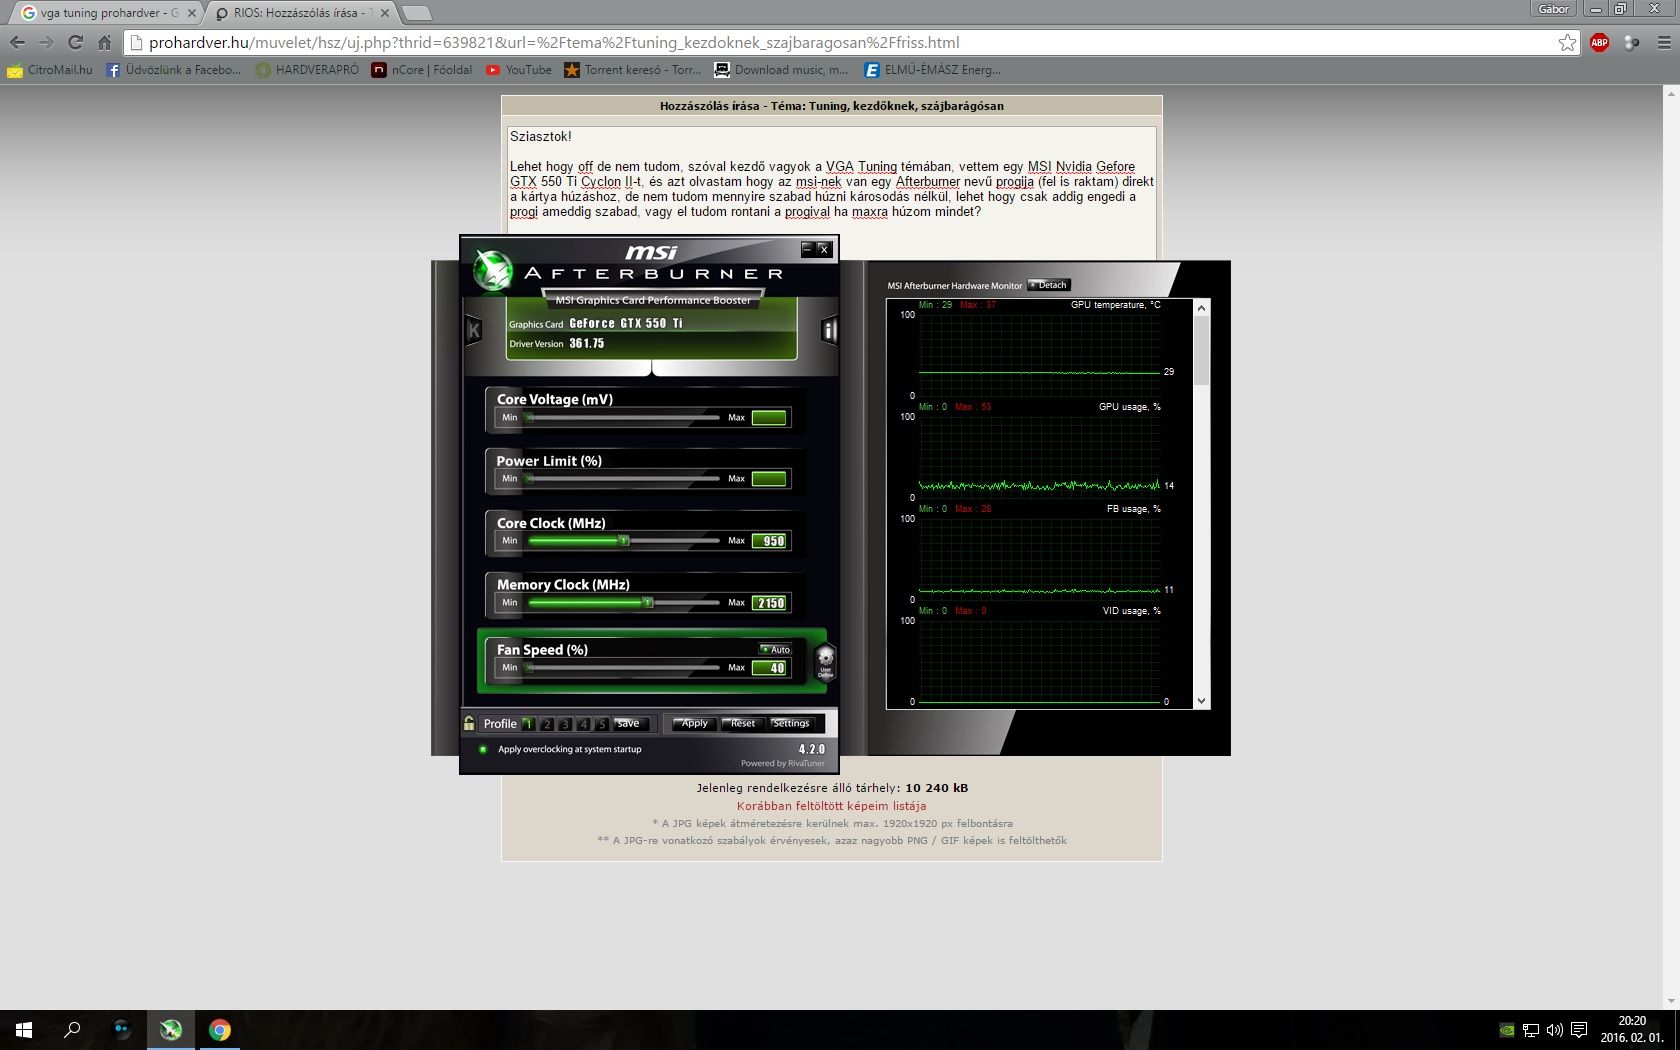Screen dimensions: 1680x1050
Task: Close the 'vga tuning prohardver' tab
Action: [192, 13]
